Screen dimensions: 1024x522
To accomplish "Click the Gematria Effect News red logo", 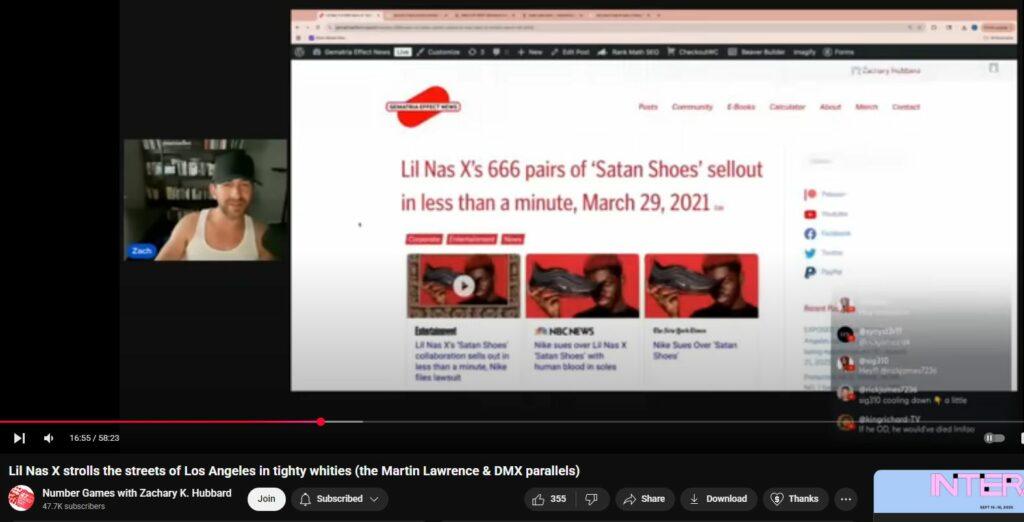I will [x=423, y=106].
